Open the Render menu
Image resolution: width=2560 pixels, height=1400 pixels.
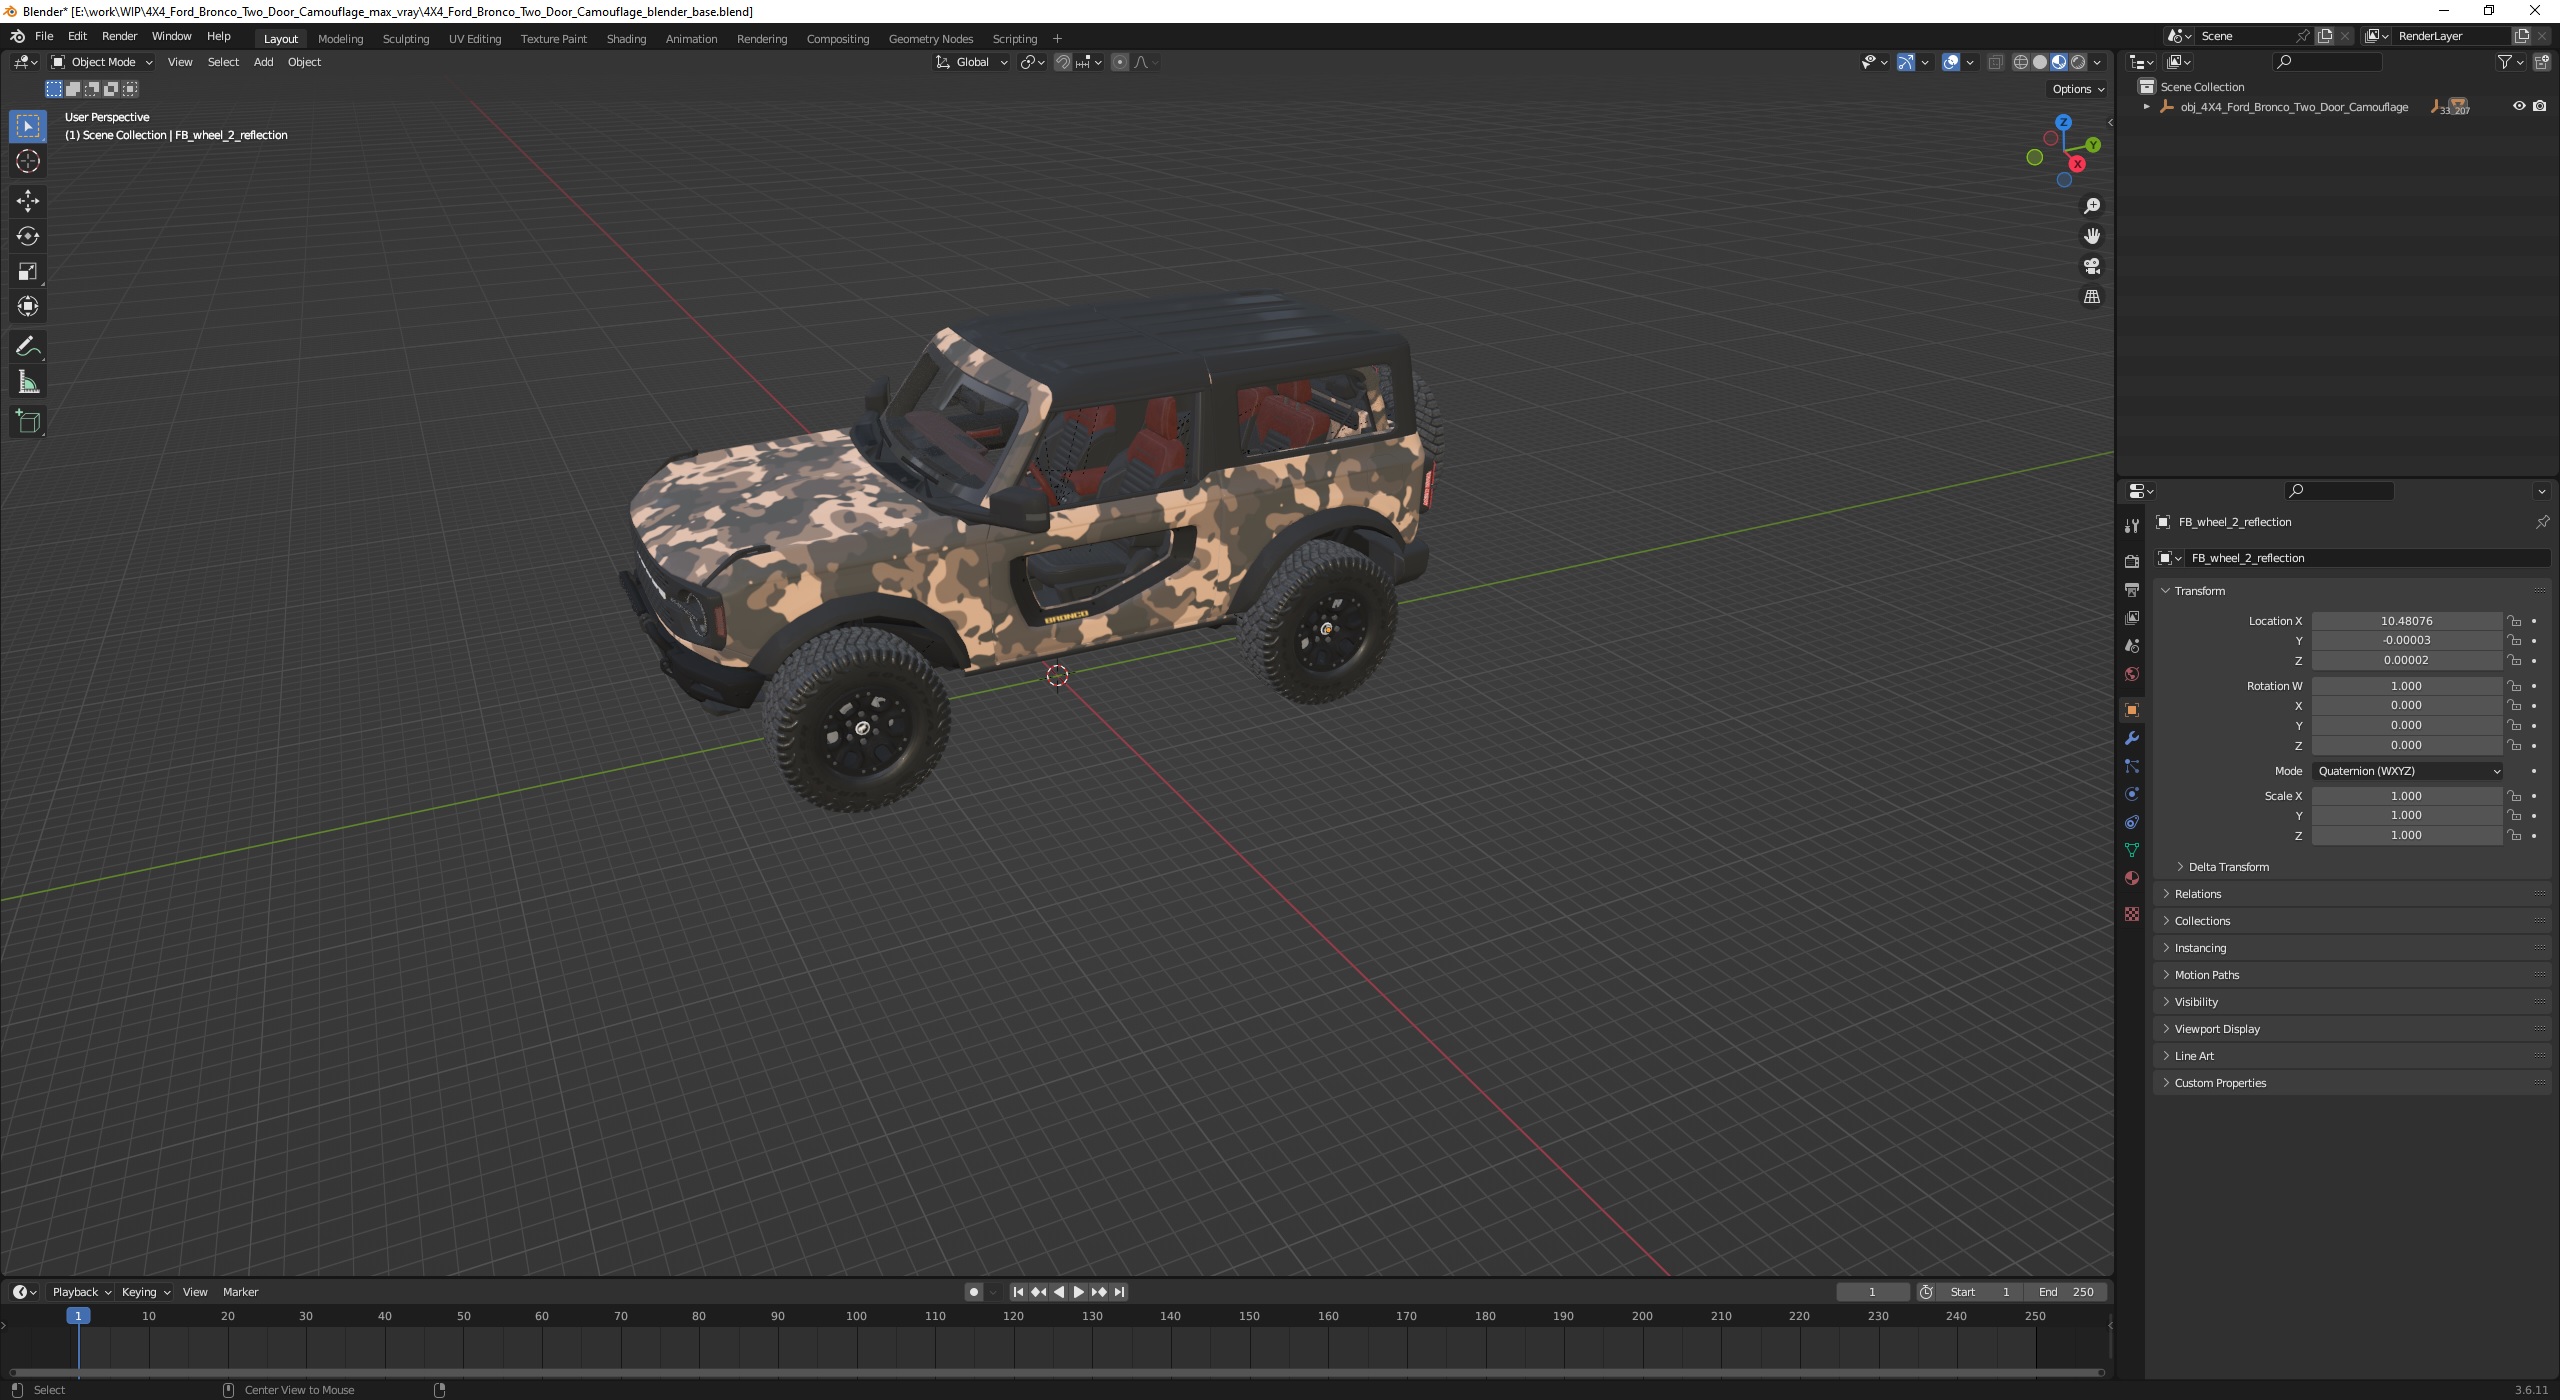119,36
